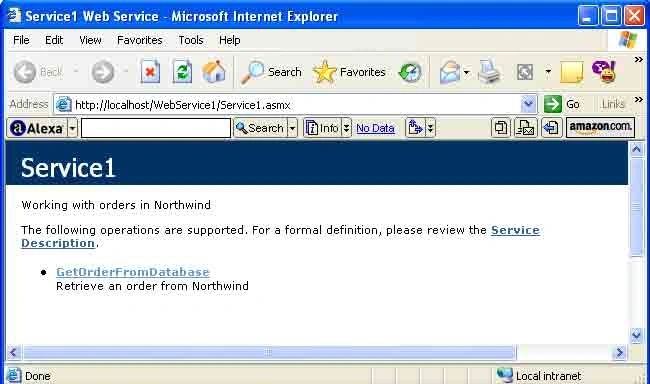The height and width of the screenshot is (384, 650).
Task: Click the Alexa toolbar logo button
Action: tap(37, 128)
